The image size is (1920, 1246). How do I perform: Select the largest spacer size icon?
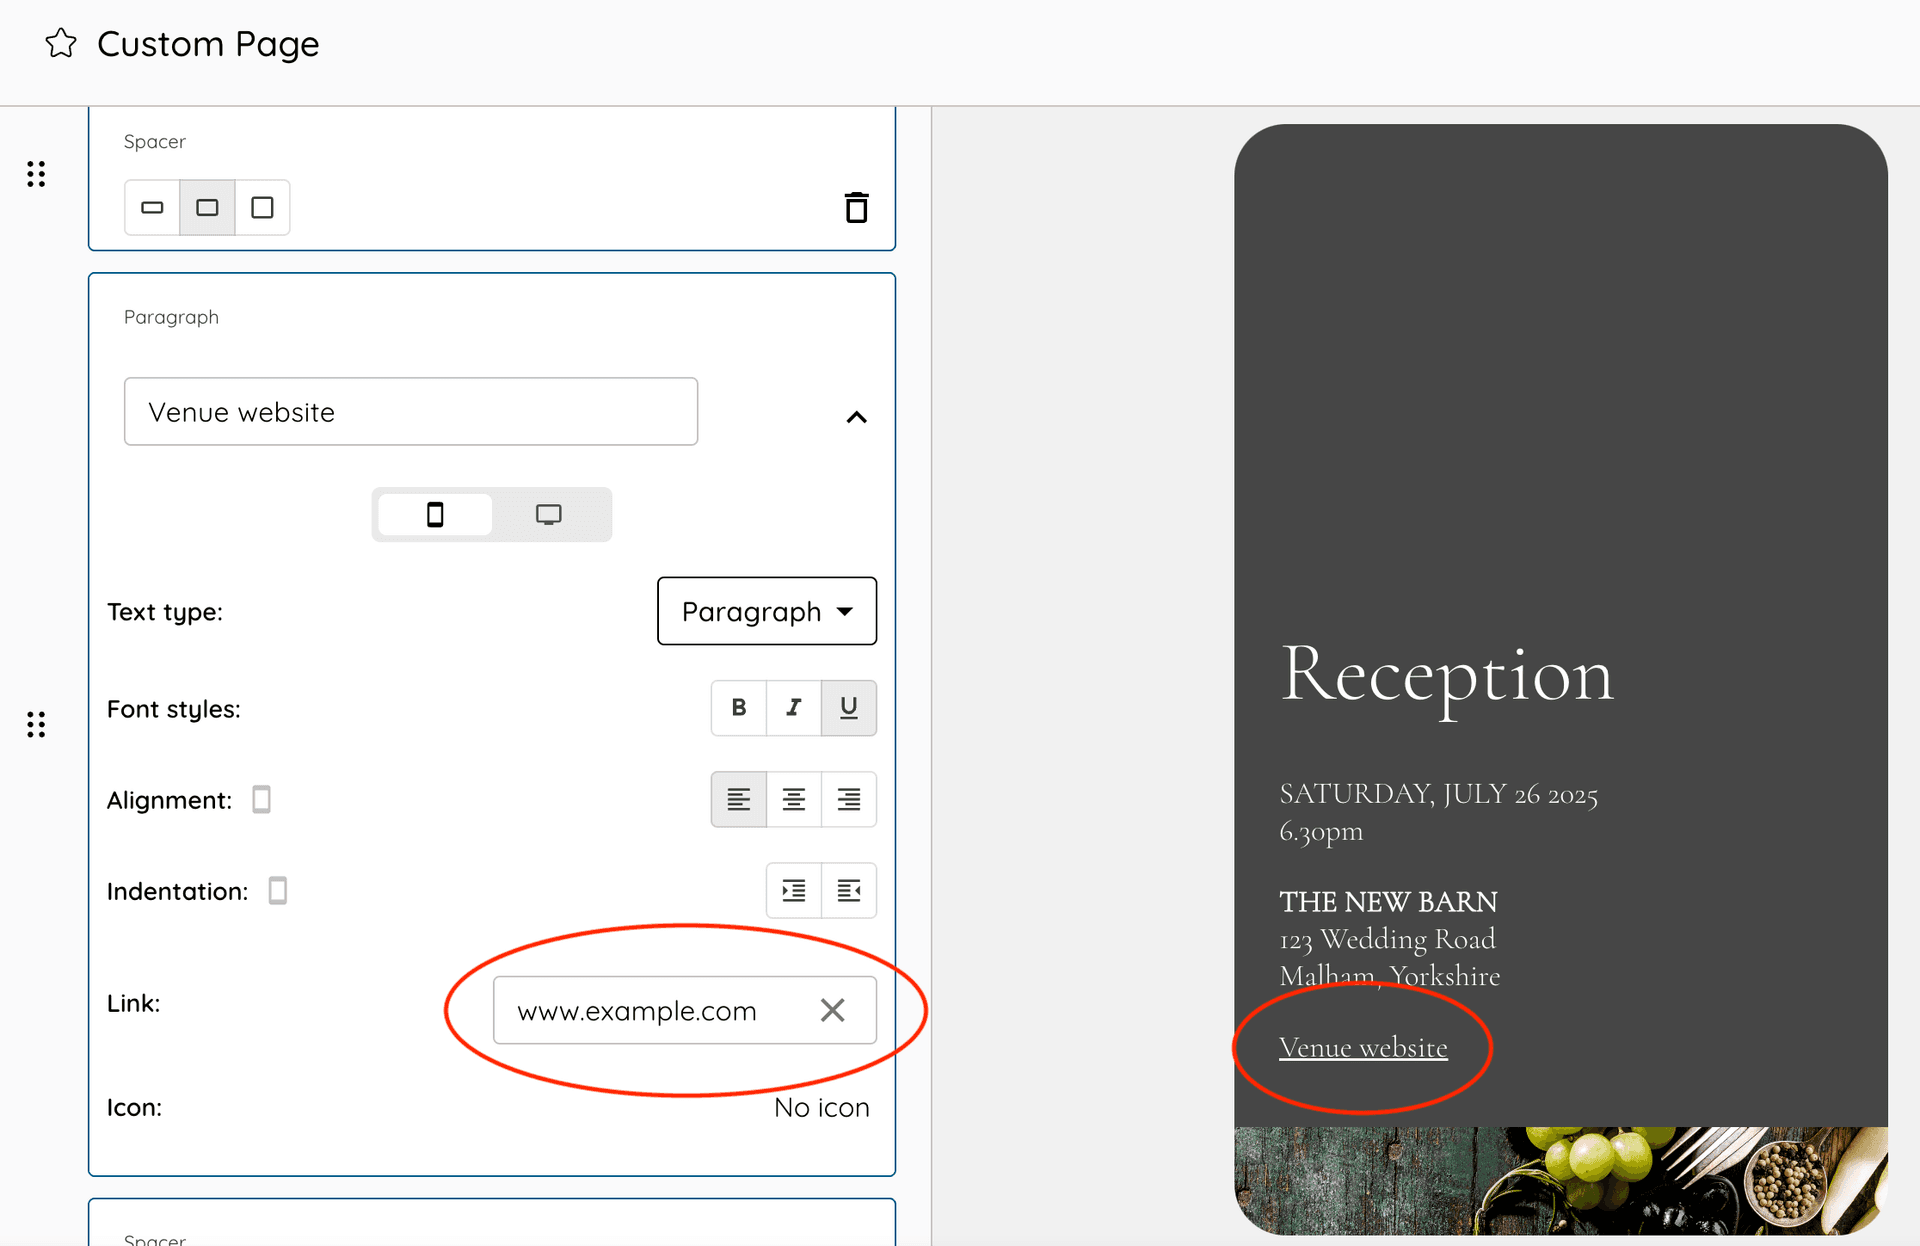click(262, 208)
